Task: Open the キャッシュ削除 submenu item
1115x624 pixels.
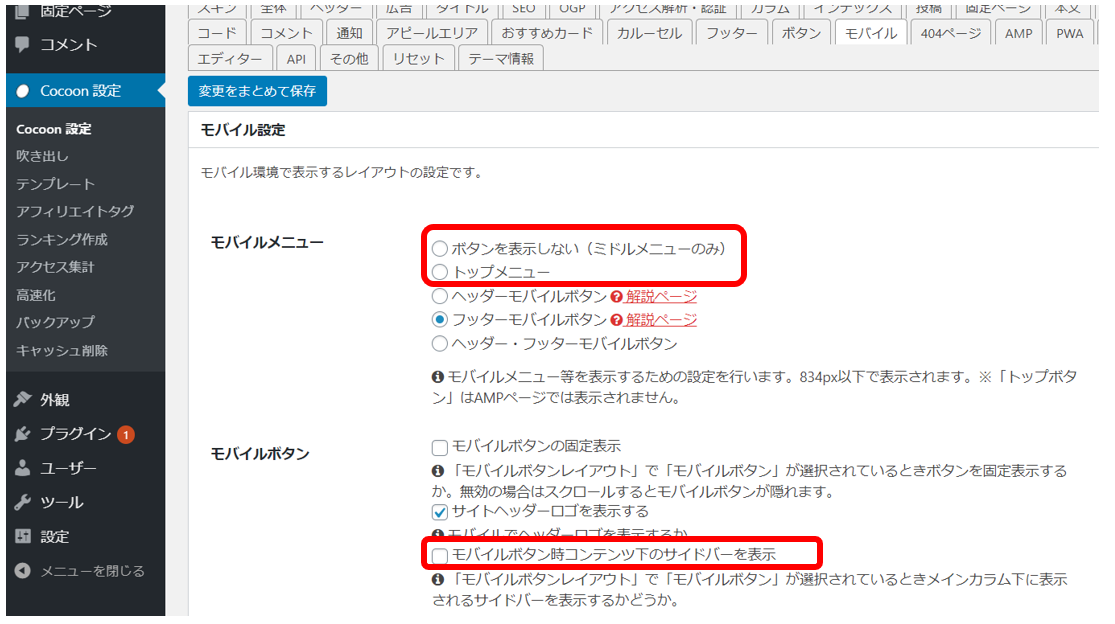Action: [x=62, y=350]
